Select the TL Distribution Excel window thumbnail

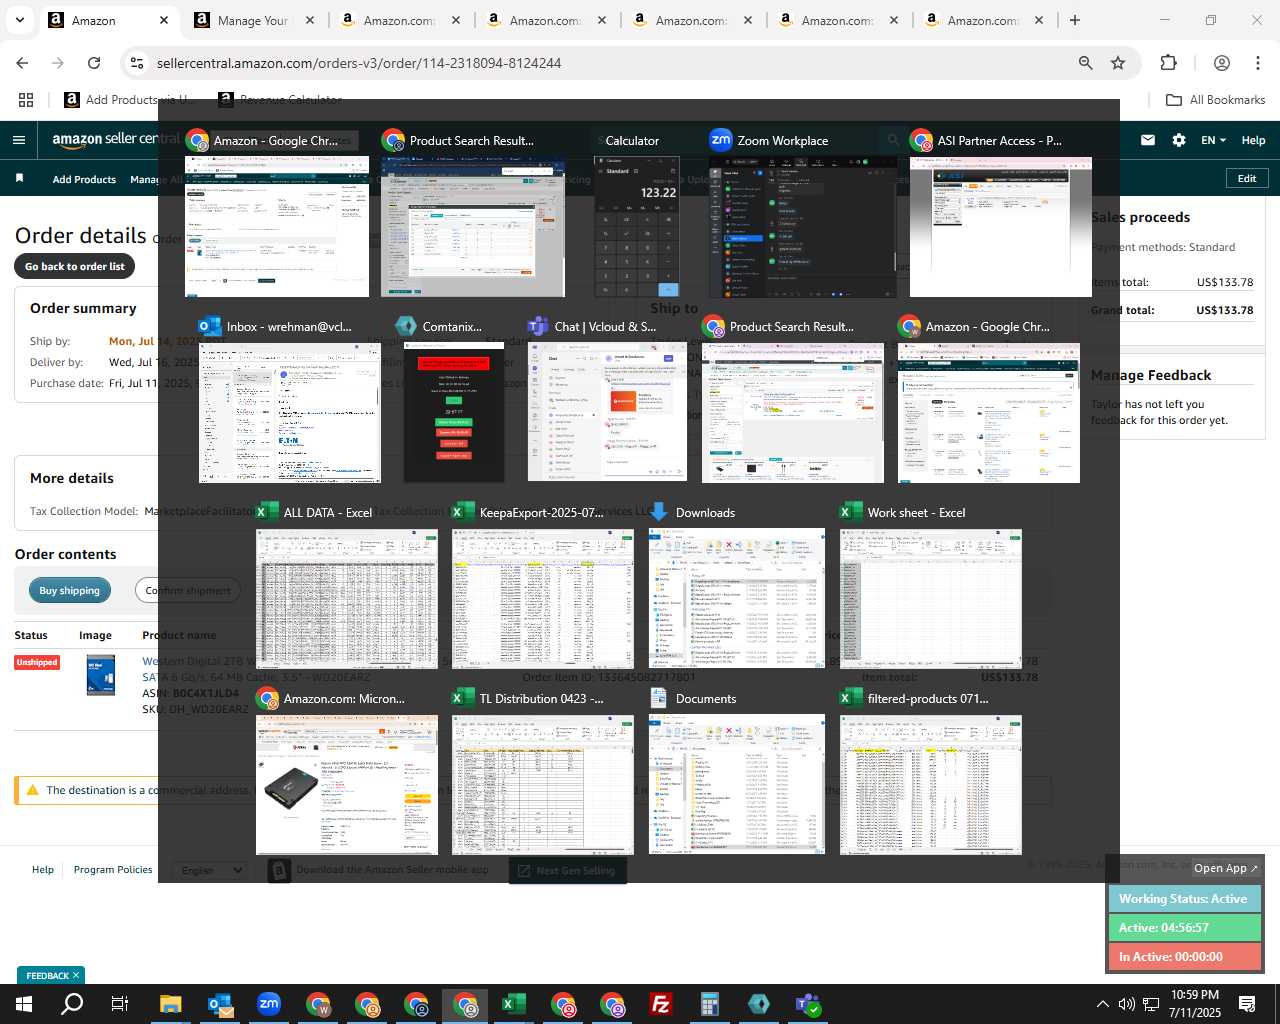point(543,785)
